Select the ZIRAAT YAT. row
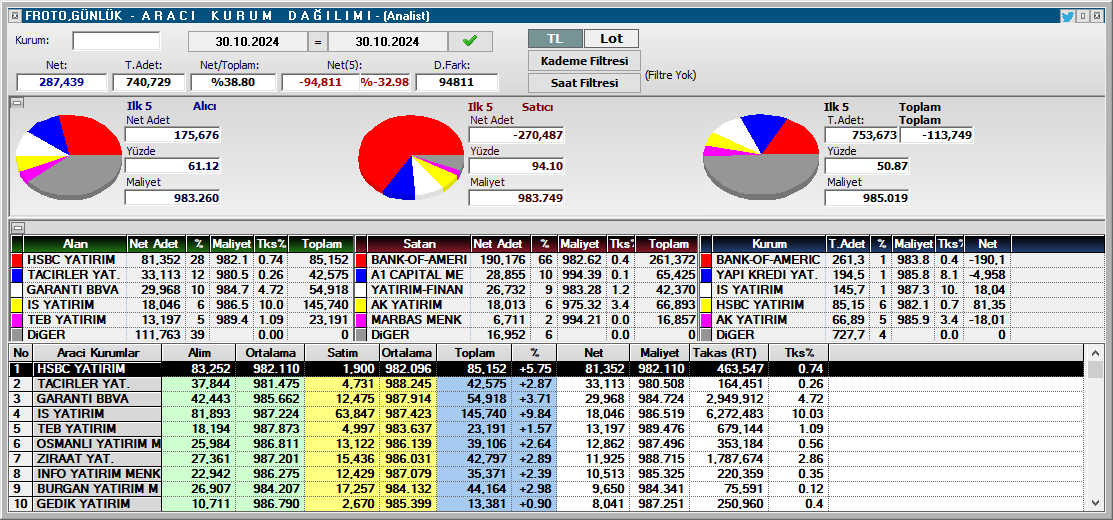Viewport: 1113px width, 520px height. pyautogui.click(x=548, y=459)
